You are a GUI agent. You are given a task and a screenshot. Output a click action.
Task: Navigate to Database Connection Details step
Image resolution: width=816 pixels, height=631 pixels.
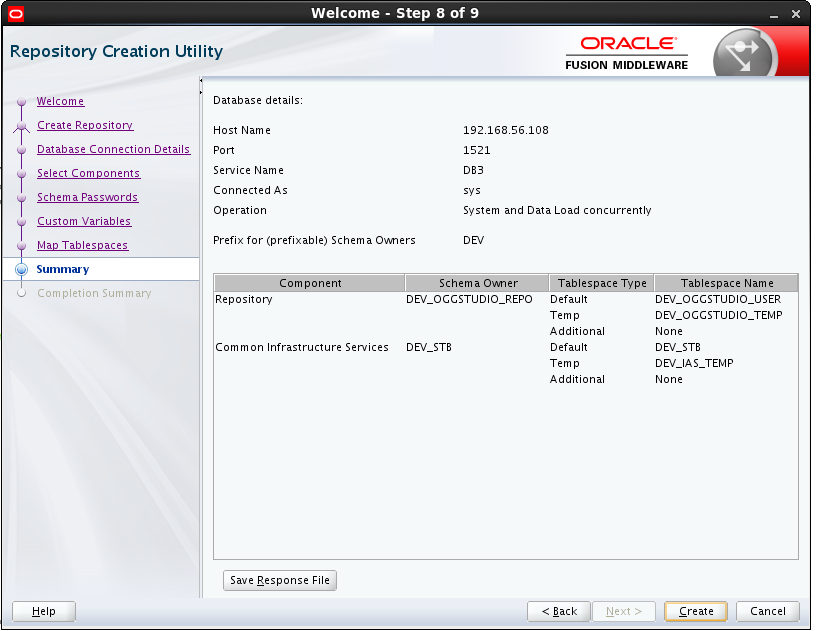pyautogui.click(x=113, y=149)
